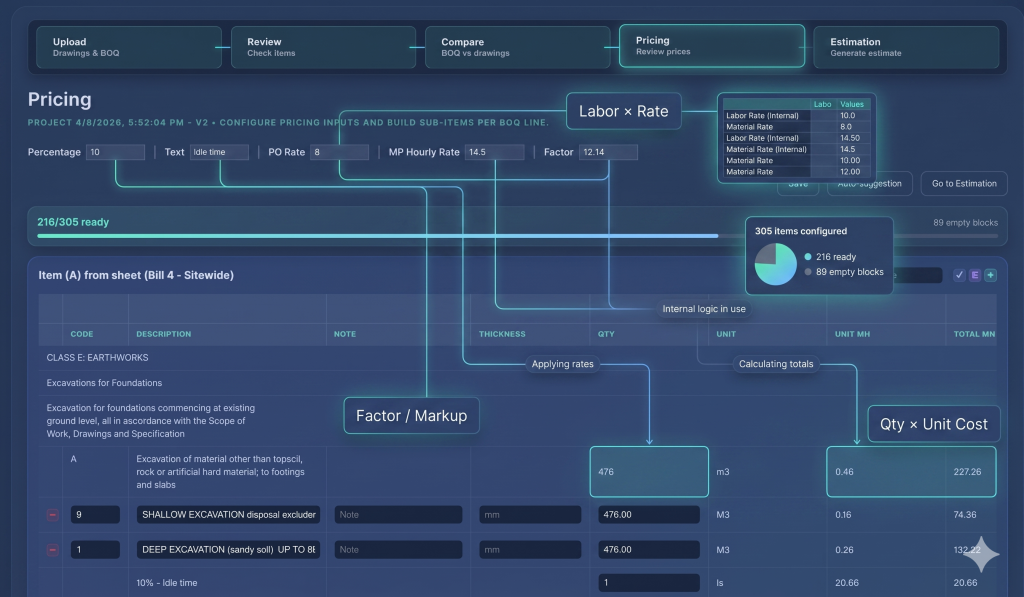Click the teal dot beside 216 ready

tap(808, 257)
